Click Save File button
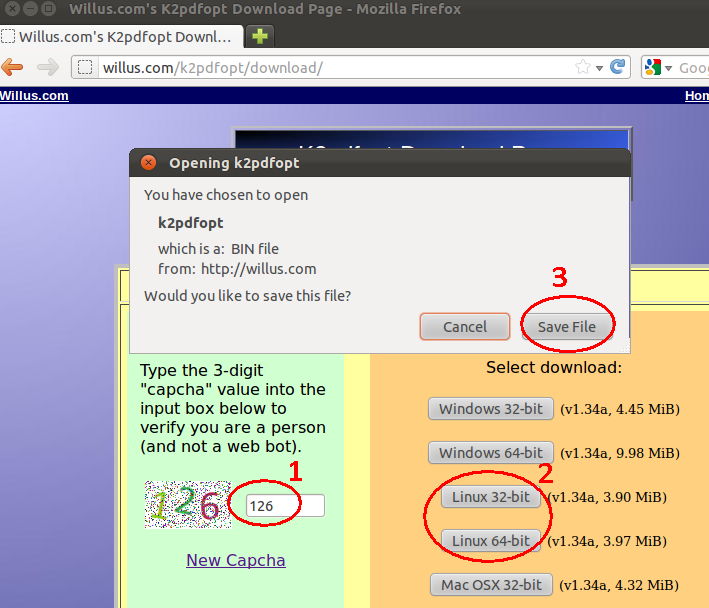 (567, 326)
